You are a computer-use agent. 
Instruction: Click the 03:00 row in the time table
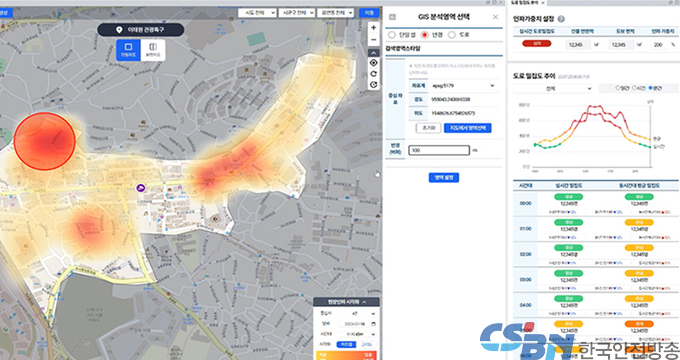(596, 280)
